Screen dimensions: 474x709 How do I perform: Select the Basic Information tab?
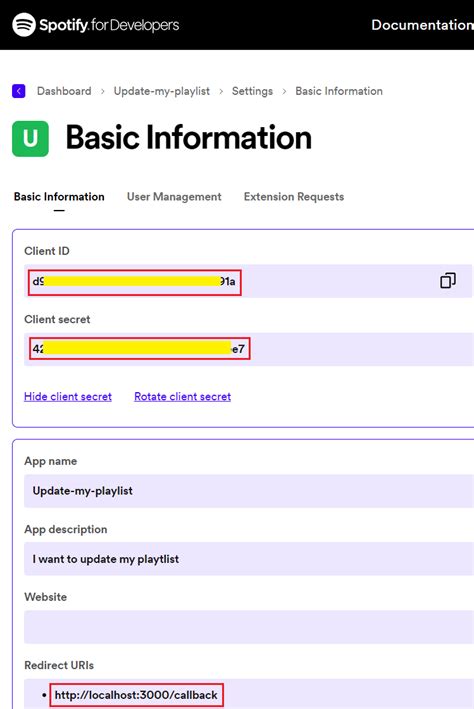pyautogui.click(x=59, y=197)
